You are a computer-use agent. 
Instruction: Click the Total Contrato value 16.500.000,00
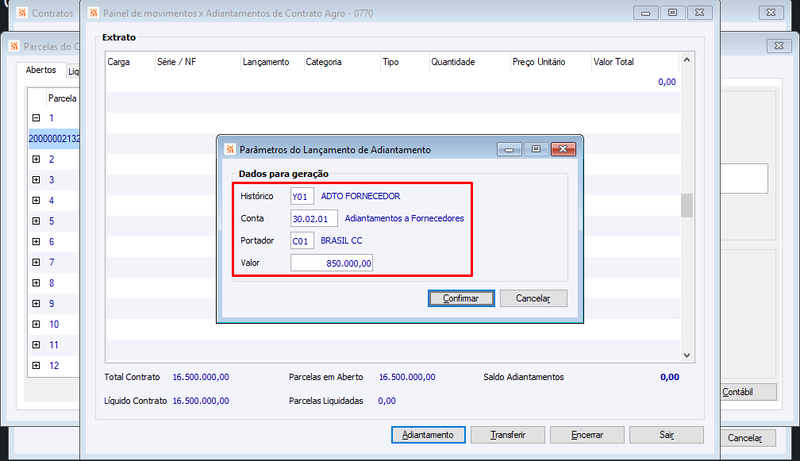point(201,377)
